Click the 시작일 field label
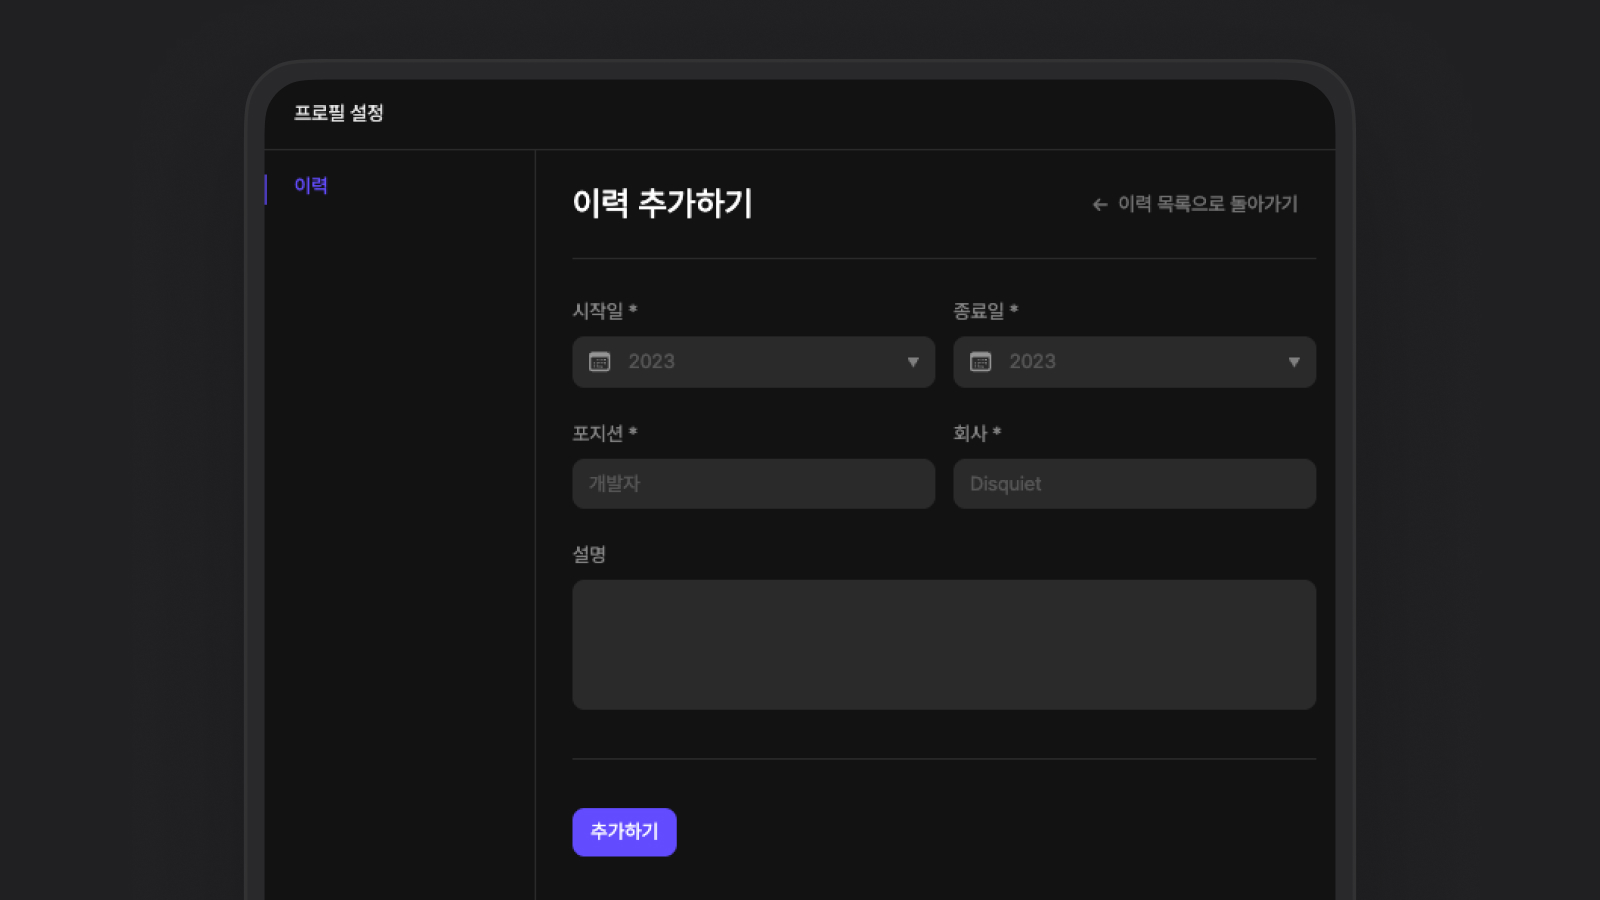The width and height of the screenshot is (1600, 900). [598, 311]
